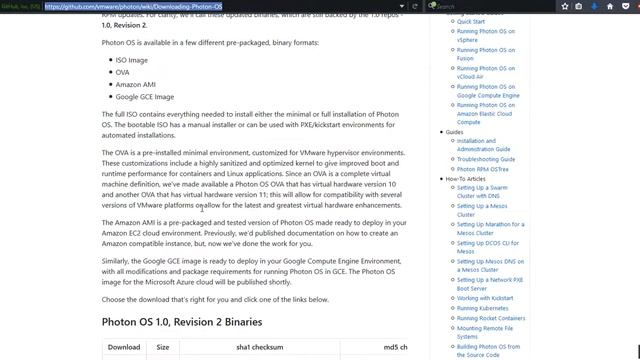Open Setting Up a Network PXE Boot Server
Viewport: 640px width, 360px height.
490,284
